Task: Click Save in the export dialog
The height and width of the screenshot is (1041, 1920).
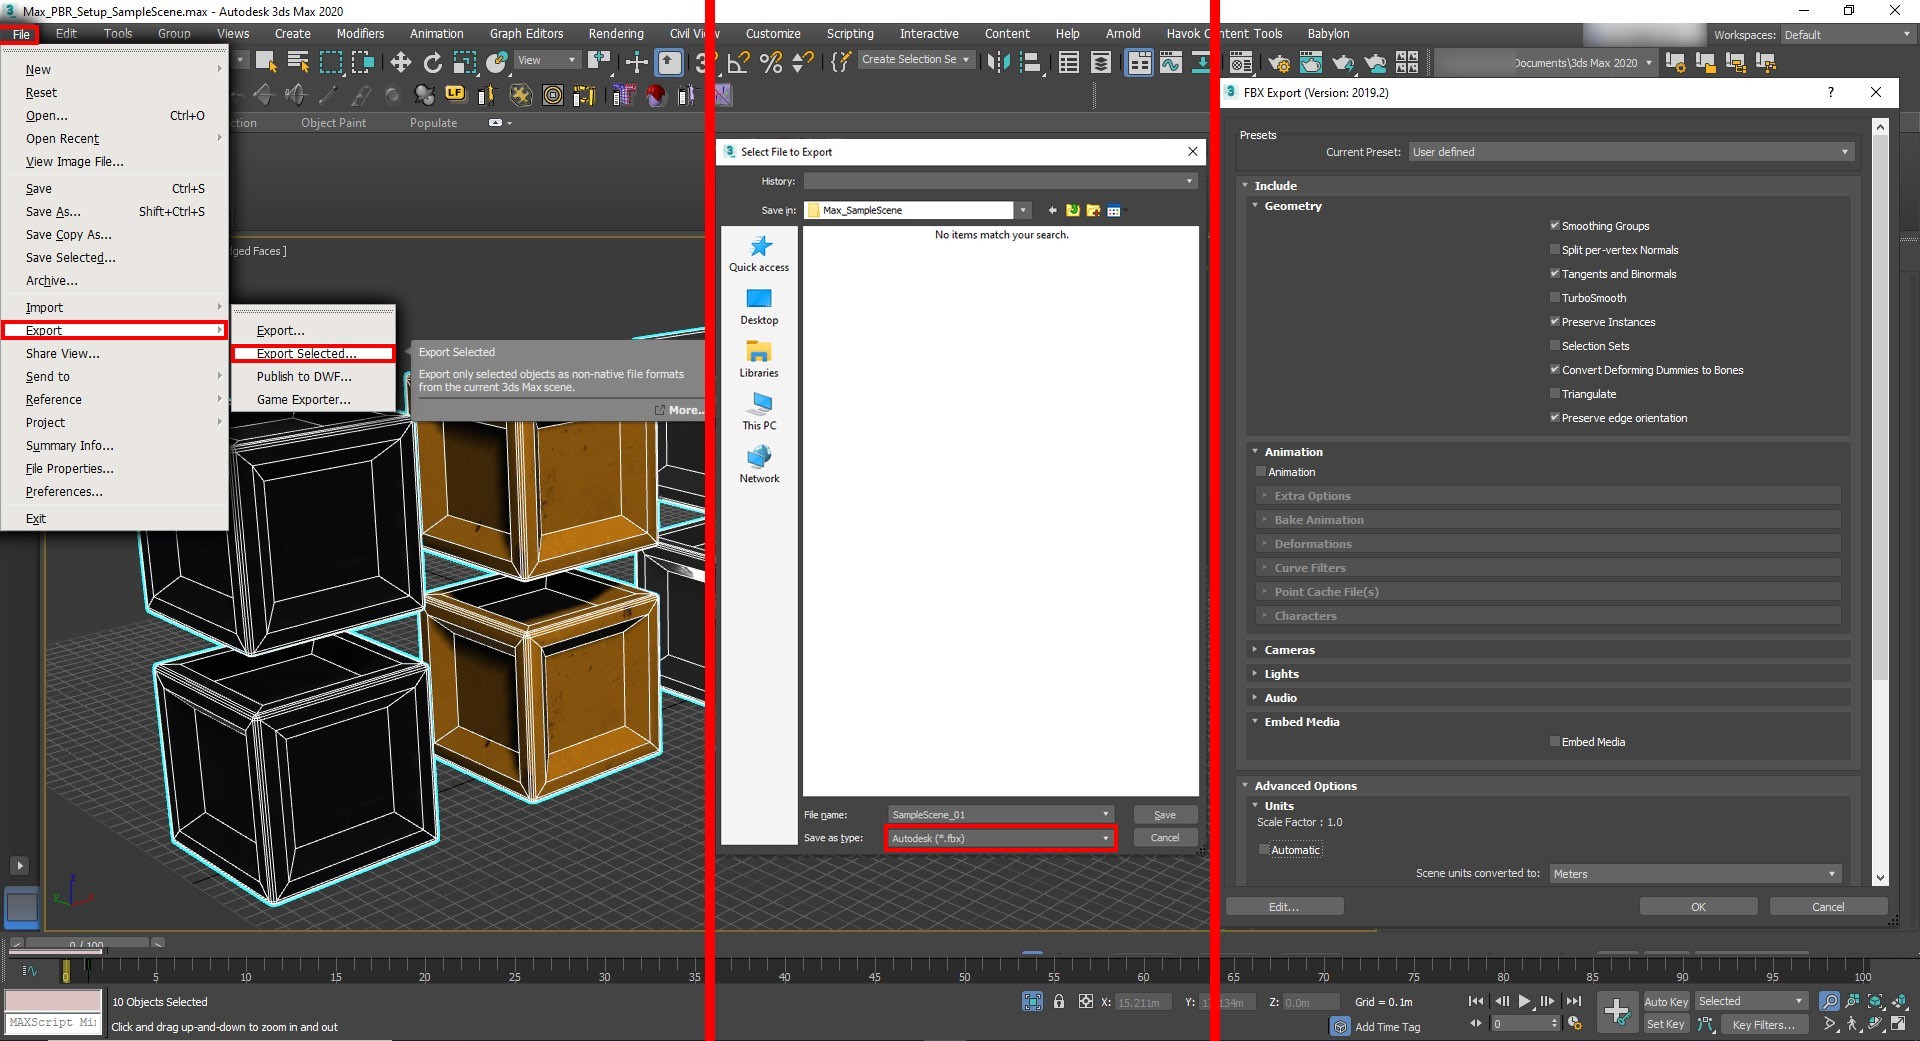Action: tap(1163, 814)
